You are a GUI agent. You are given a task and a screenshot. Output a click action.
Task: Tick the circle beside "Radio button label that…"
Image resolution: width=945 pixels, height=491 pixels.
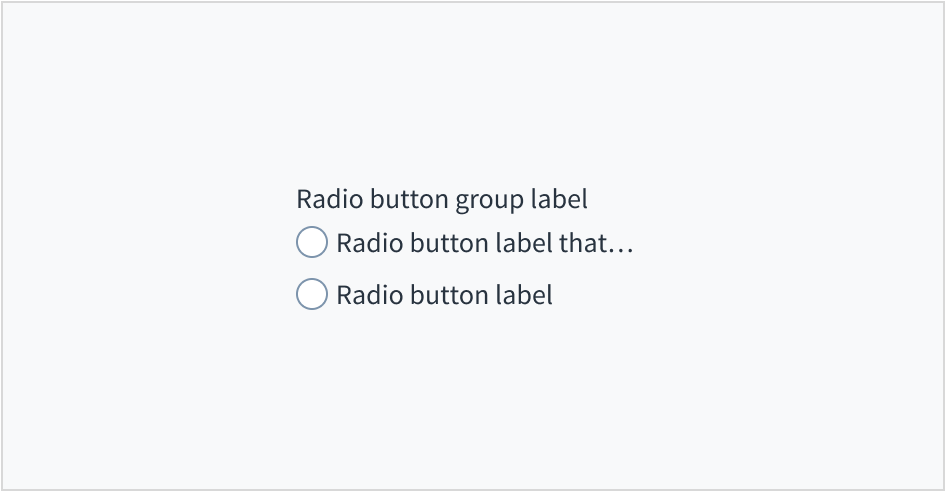[312, 243]
